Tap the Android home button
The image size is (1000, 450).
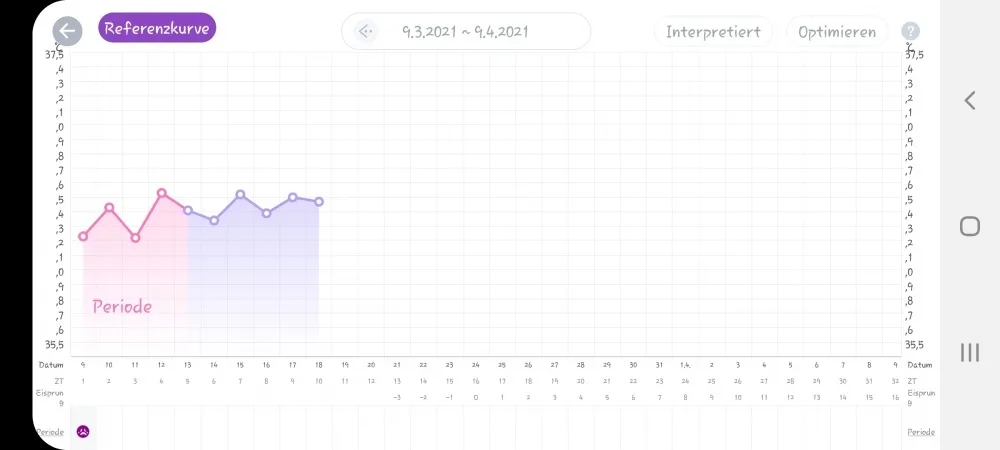pos(969,226)
